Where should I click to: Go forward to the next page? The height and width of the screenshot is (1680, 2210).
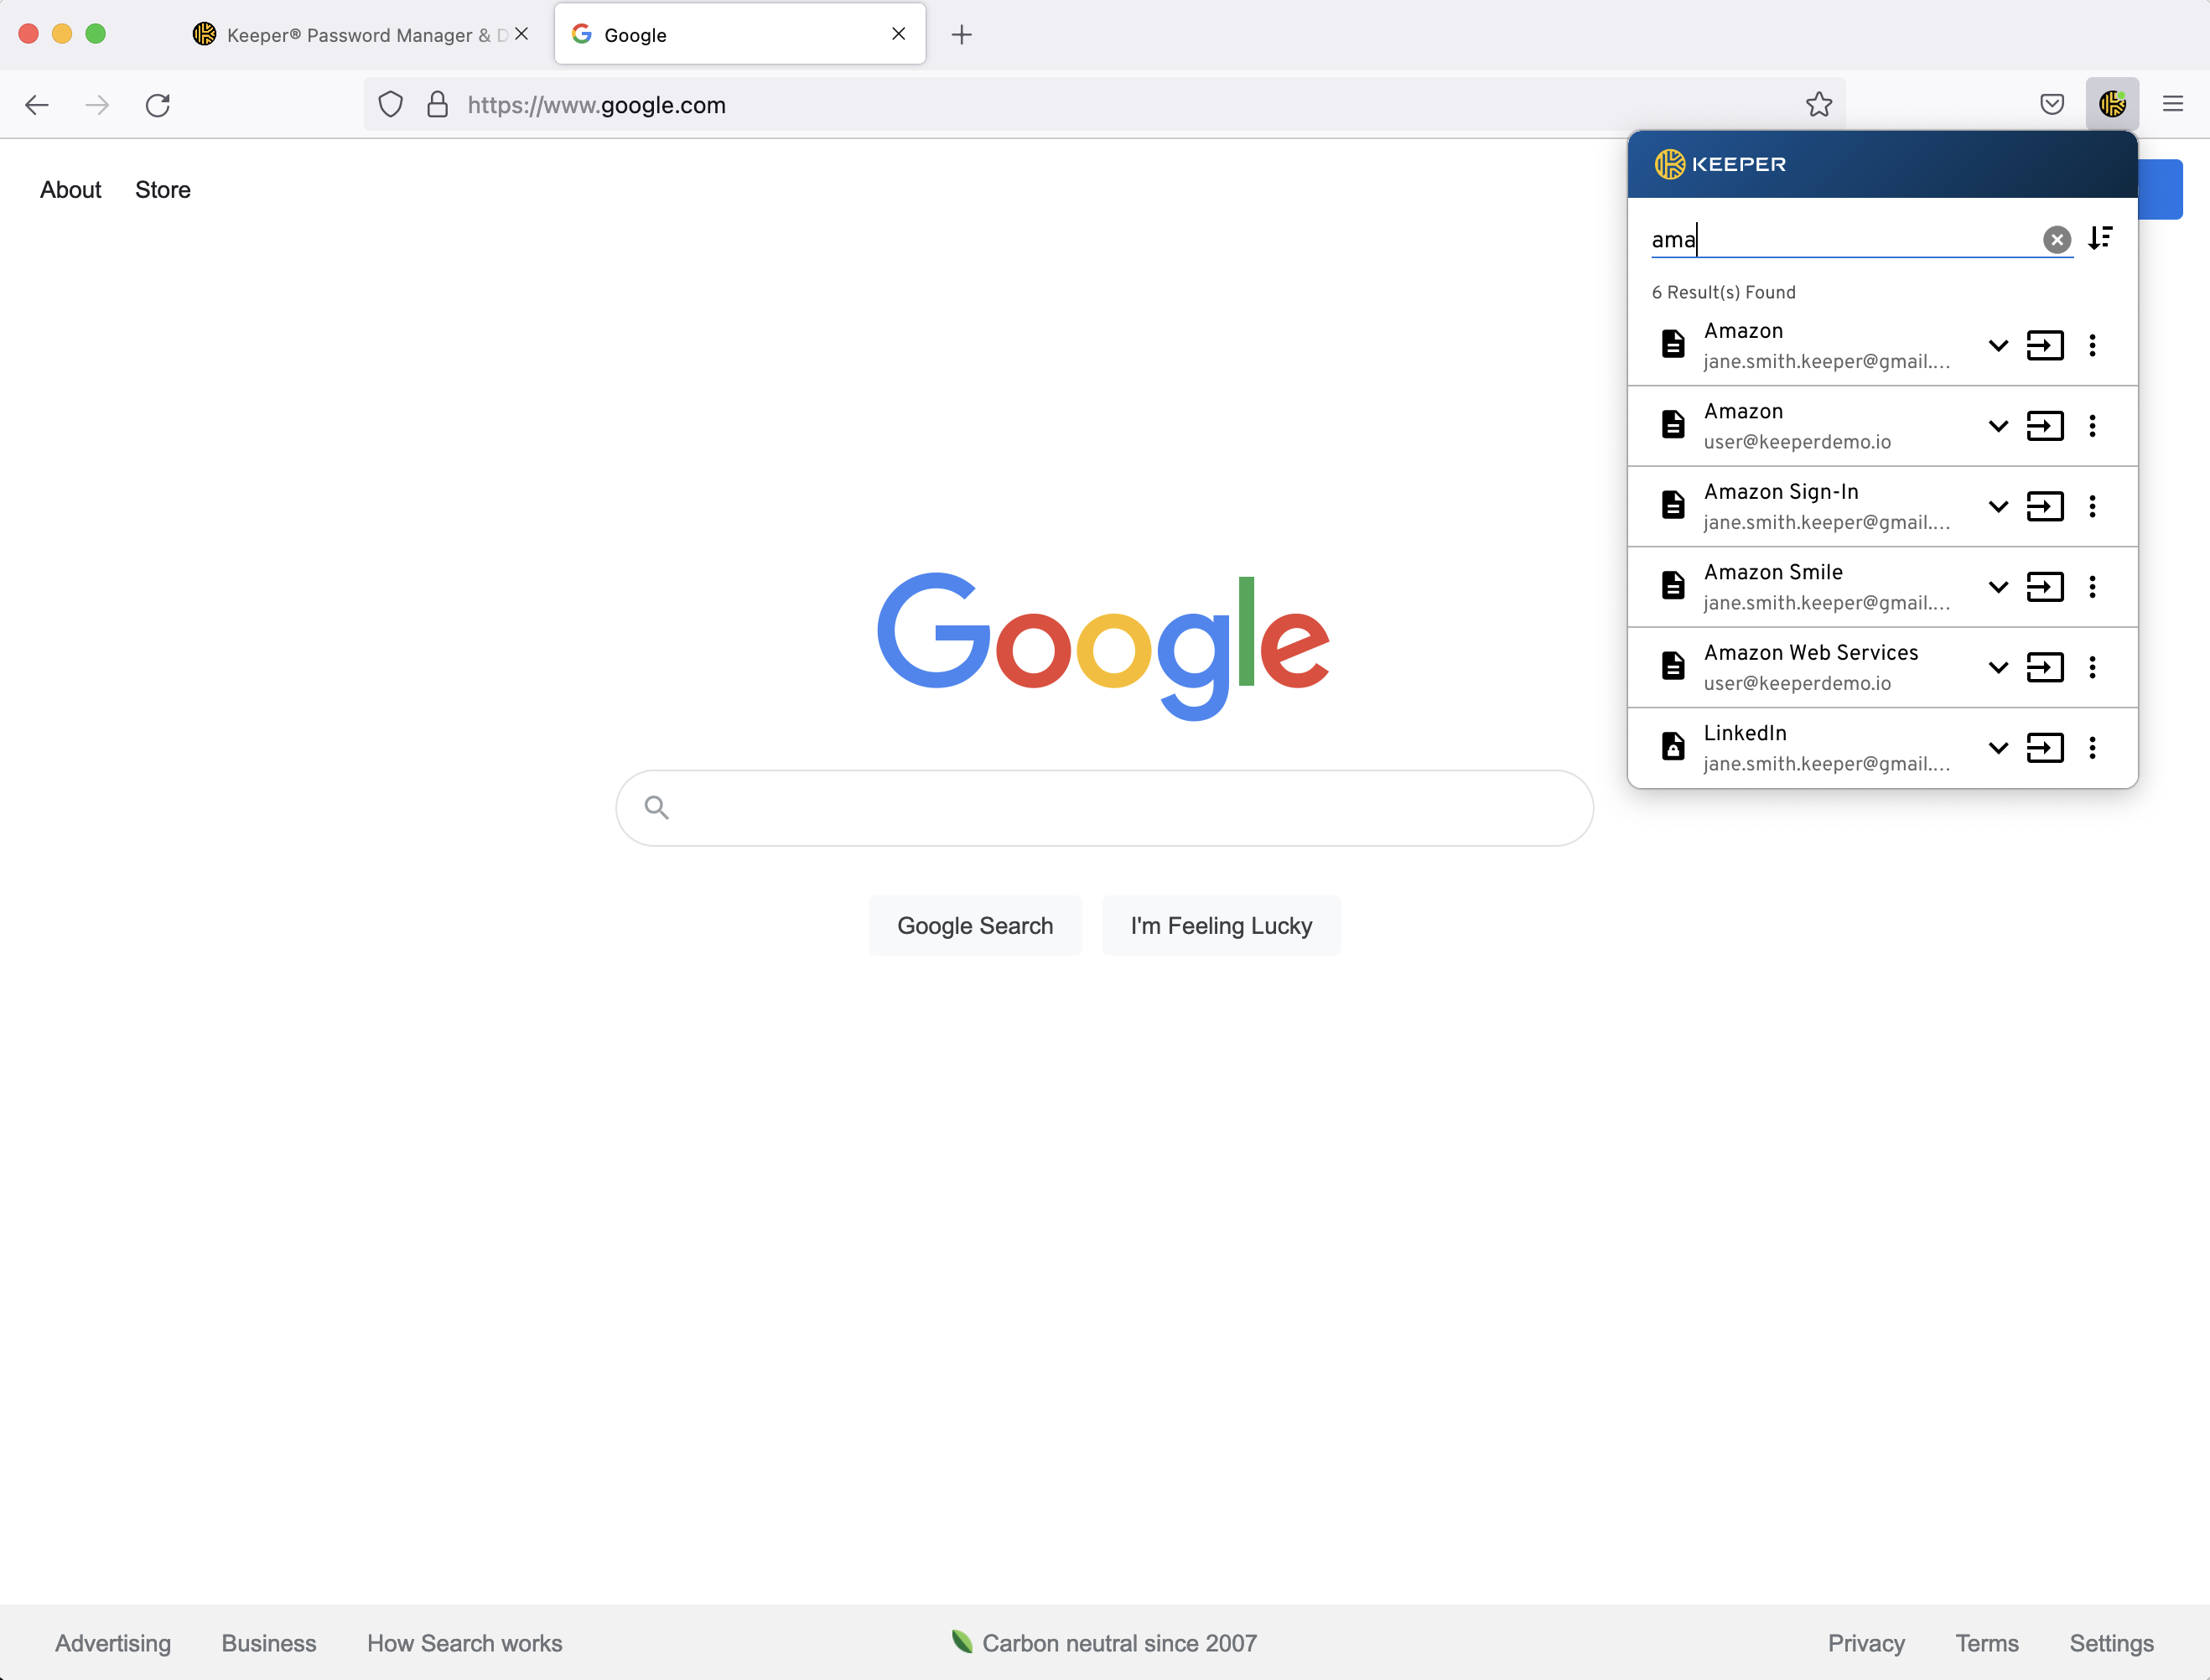97,105
